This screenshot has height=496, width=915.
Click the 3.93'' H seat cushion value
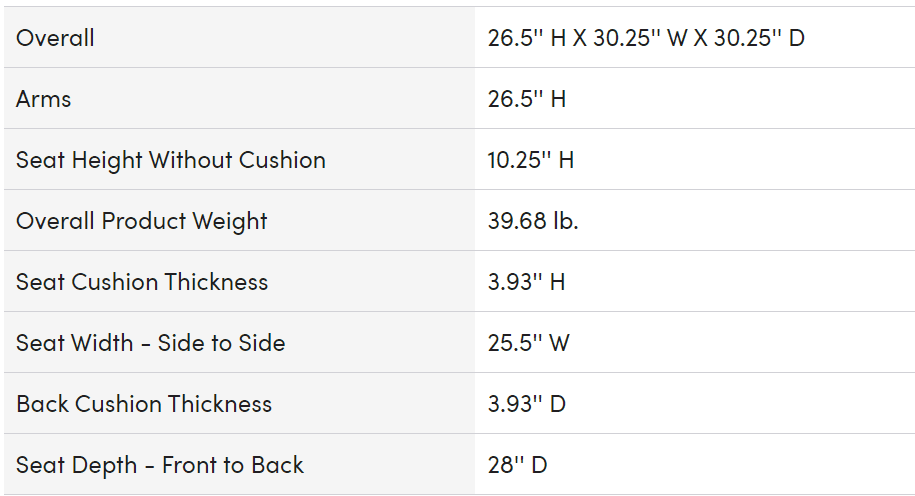coord(526,282)
